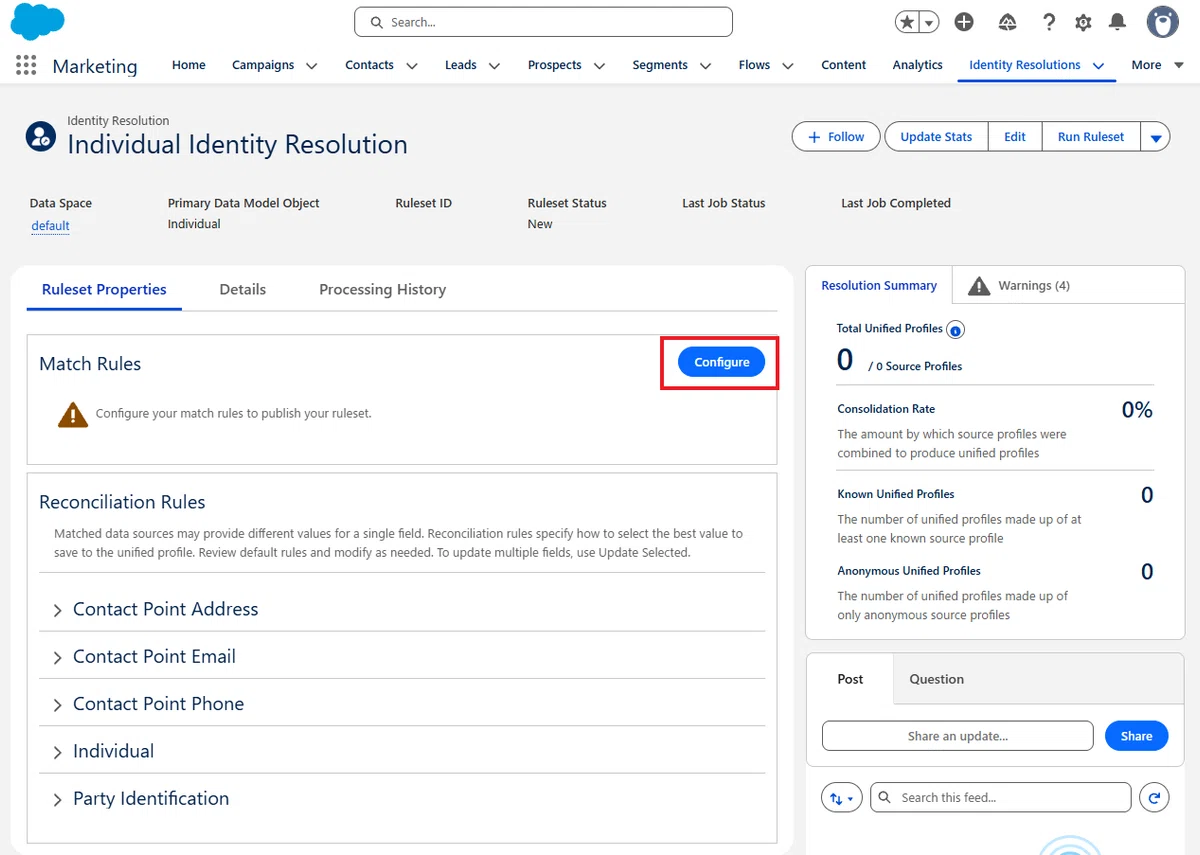This screenshot has height=855, width=1200.
Task: Click the Update Stats button
Action: click(936, 137)
